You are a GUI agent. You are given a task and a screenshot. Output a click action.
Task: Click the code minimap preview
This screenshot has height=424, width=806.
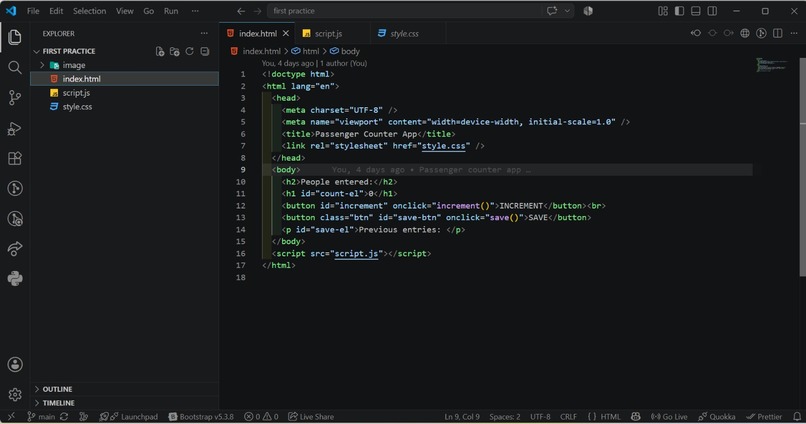(772, 65)
